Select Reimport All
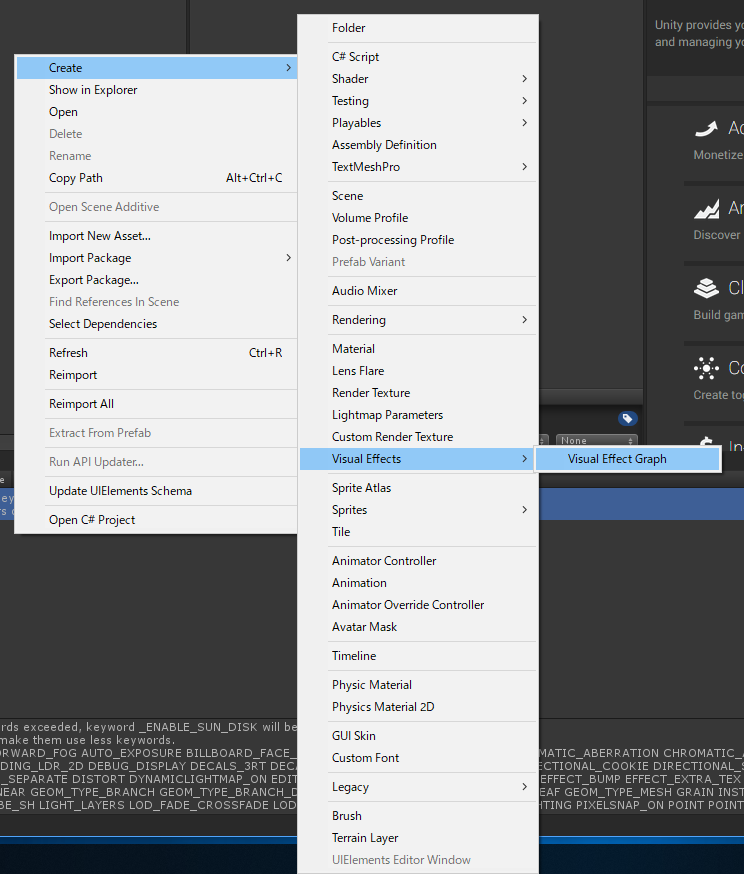 tap(156, 404)
